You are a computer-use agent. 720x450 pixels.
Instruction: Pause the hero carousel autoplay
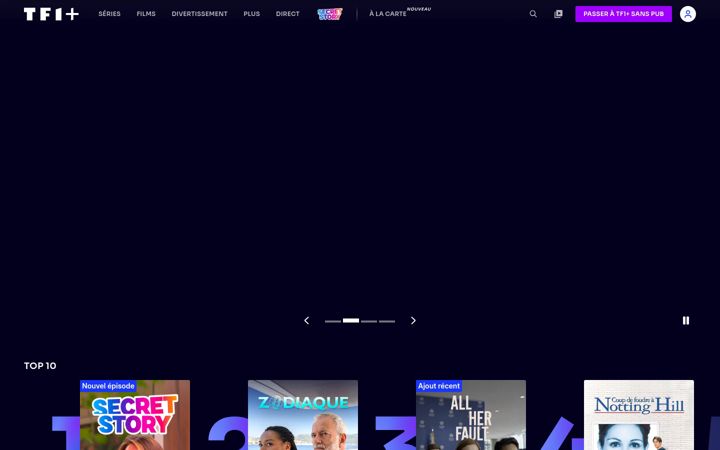click(x=686, y=321)
